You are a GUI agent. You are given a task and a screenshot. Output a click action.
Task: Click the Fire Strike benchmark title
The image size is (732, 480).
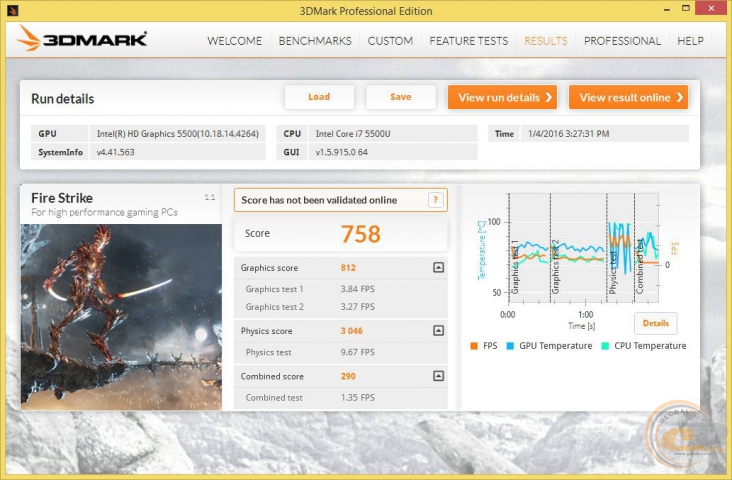[x=62, y=198]
